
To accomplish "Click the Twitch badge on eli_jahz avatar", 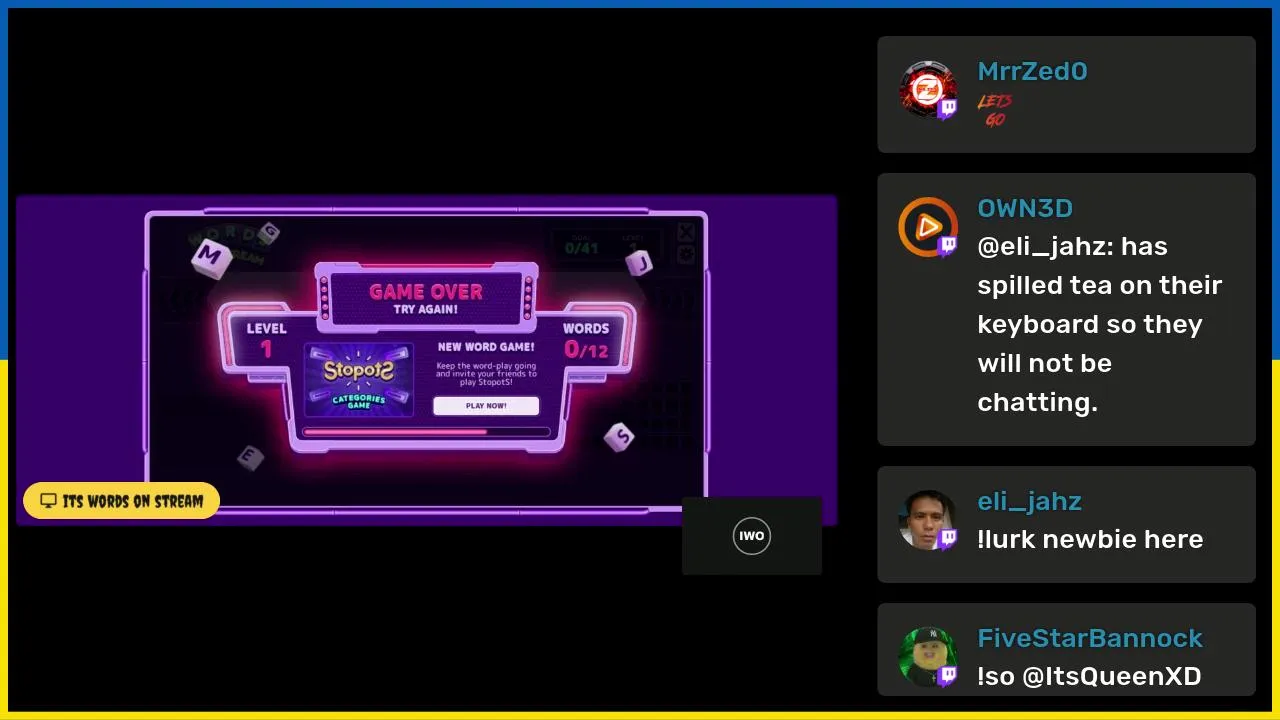I will click(x=947, y=538).
